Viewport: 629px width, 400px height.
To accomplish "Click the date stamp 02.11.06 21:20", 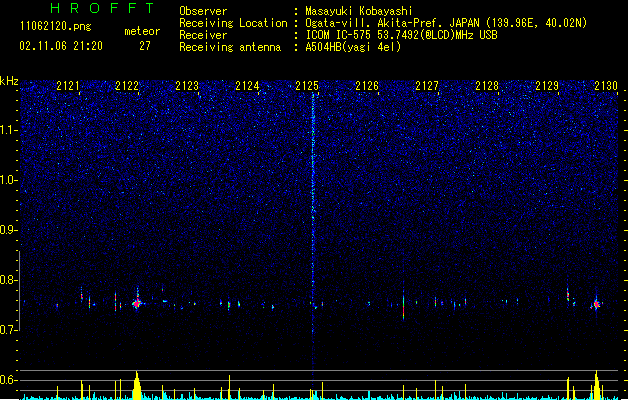I will coord(61,46).
